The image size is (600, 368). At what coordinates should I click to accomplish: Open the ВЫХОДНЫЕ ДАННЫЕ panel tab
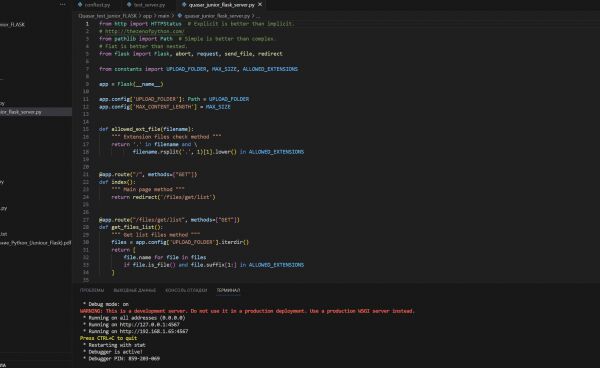135,290
